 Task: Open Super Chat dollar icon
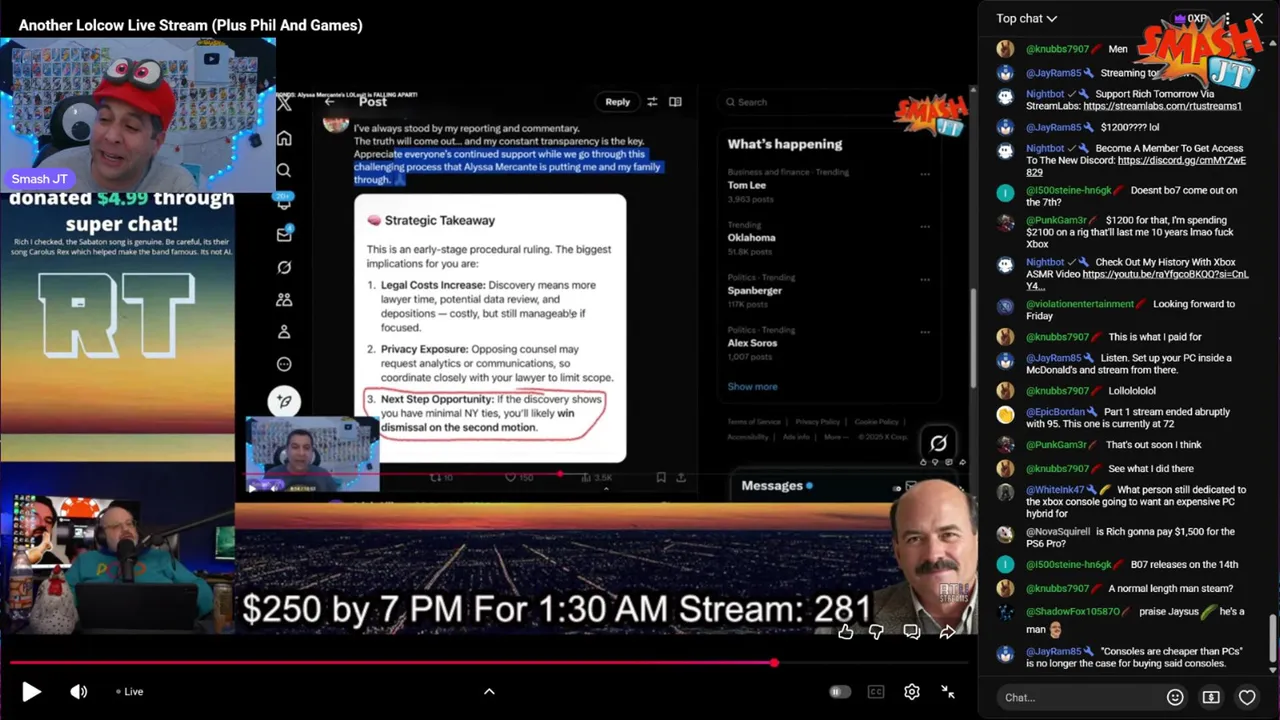[1211, 697]
